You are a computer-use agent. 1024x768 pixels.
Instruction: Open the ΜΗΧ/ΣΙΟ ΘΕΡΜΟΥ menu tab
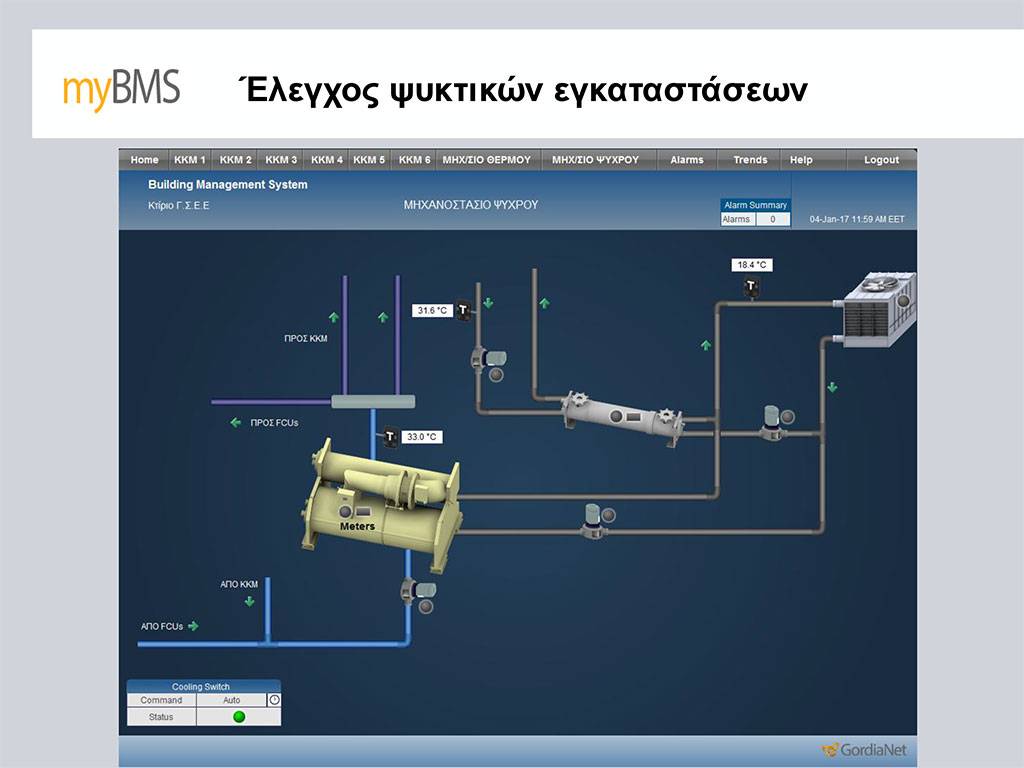coord(486,160)
